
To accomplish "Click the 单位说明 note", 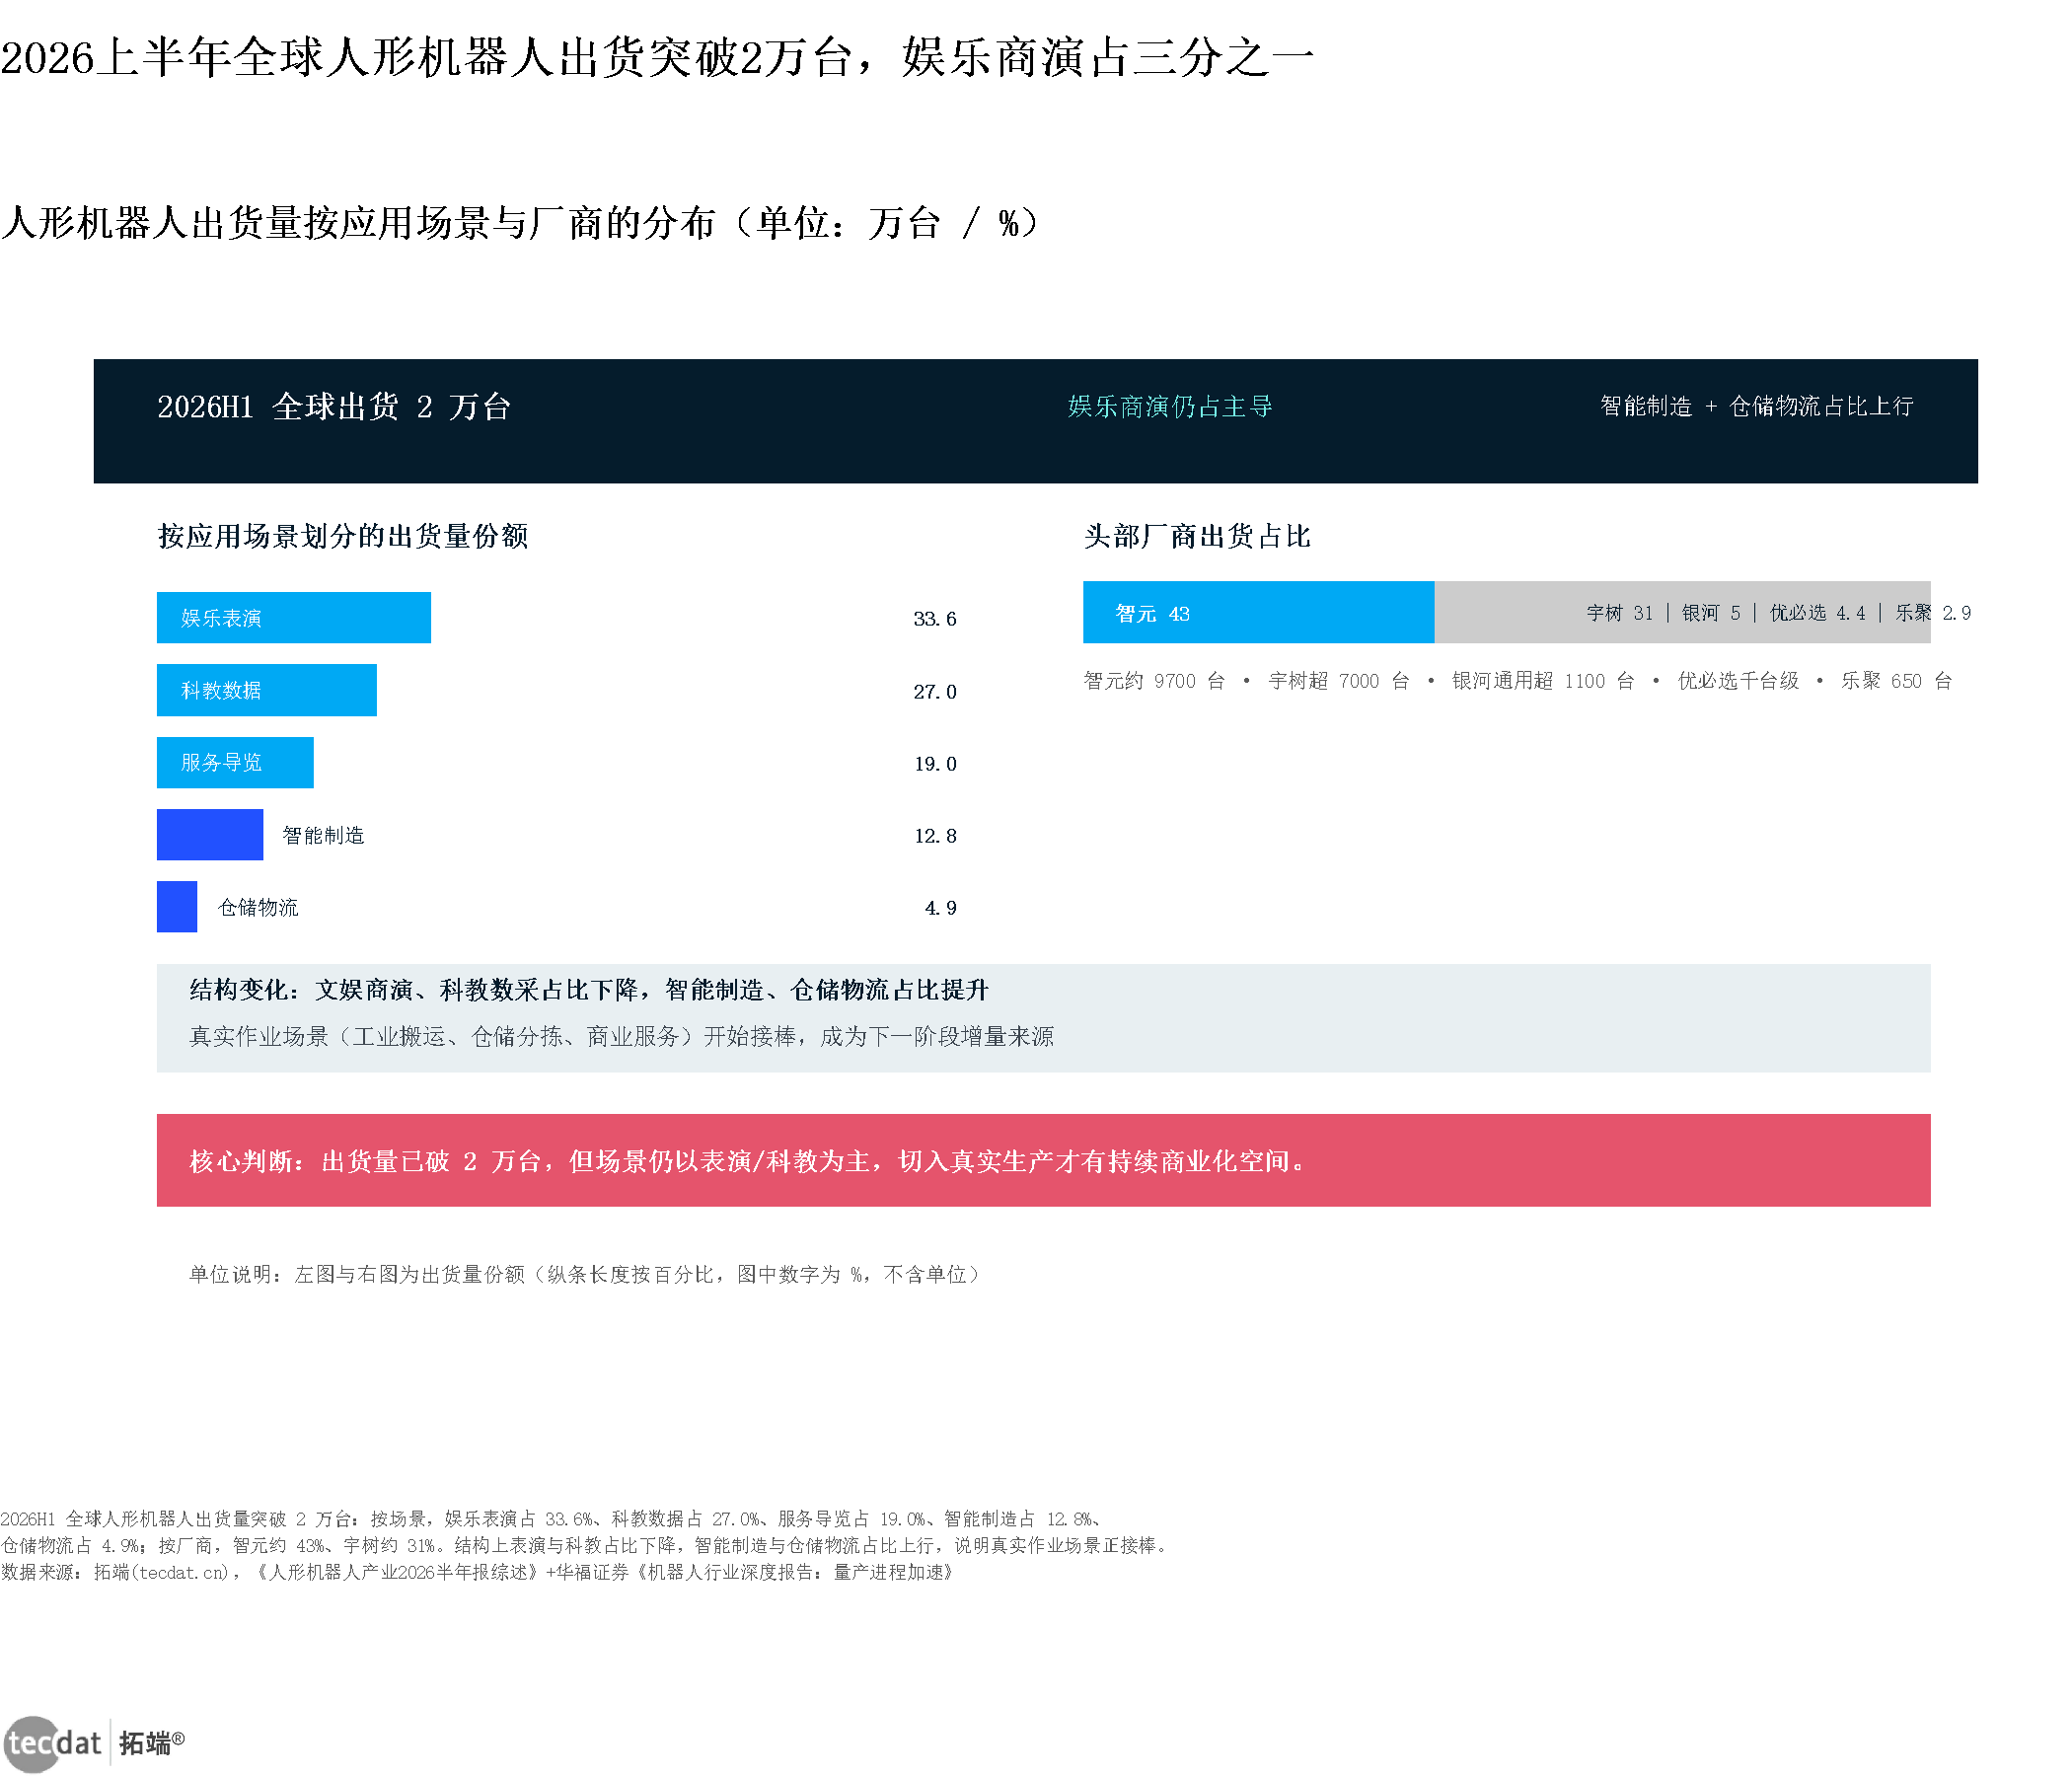I will point(586,1274).
